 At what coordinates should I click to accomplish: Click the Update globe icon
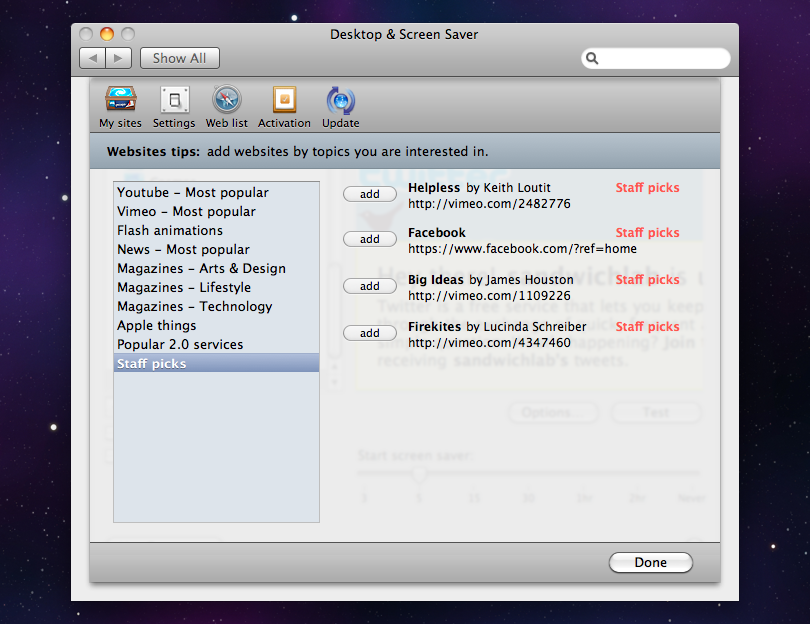pos(340,100)
